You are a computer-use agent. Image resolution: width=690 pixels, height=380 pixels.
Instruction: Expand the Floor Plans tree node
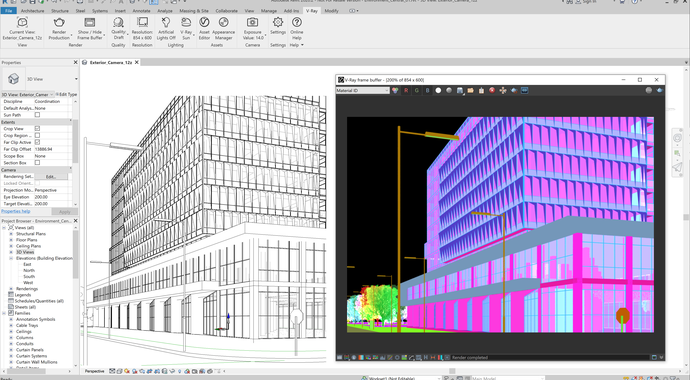pyautogui.click(x=11, y=240)
